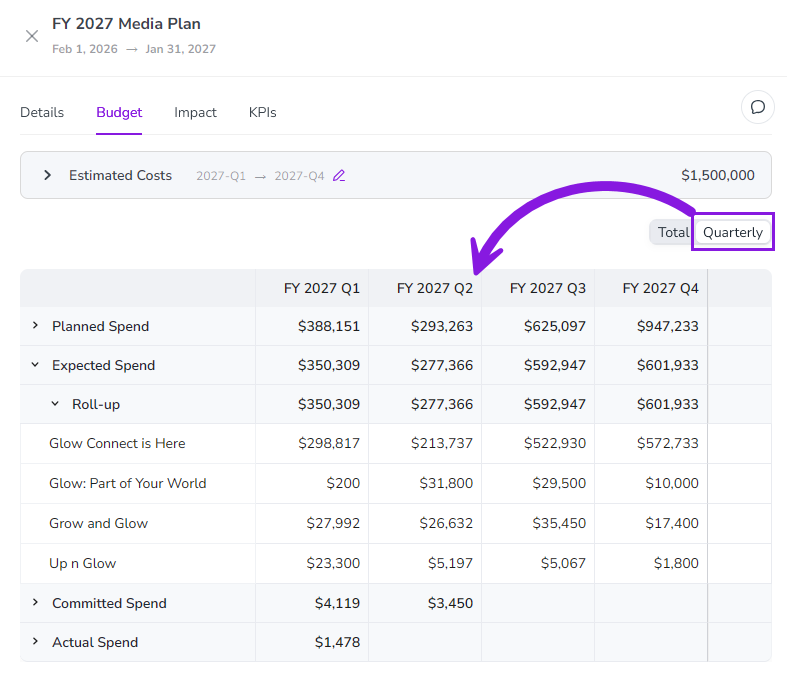
Task: Click Planned Spend Q2 value $293,263
Action: coord(442,327)
